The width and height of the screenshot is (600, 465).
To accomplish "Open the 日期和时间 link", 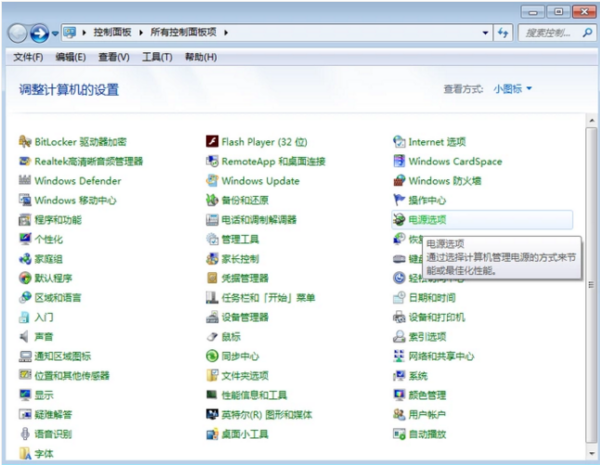I will point(432,298).
